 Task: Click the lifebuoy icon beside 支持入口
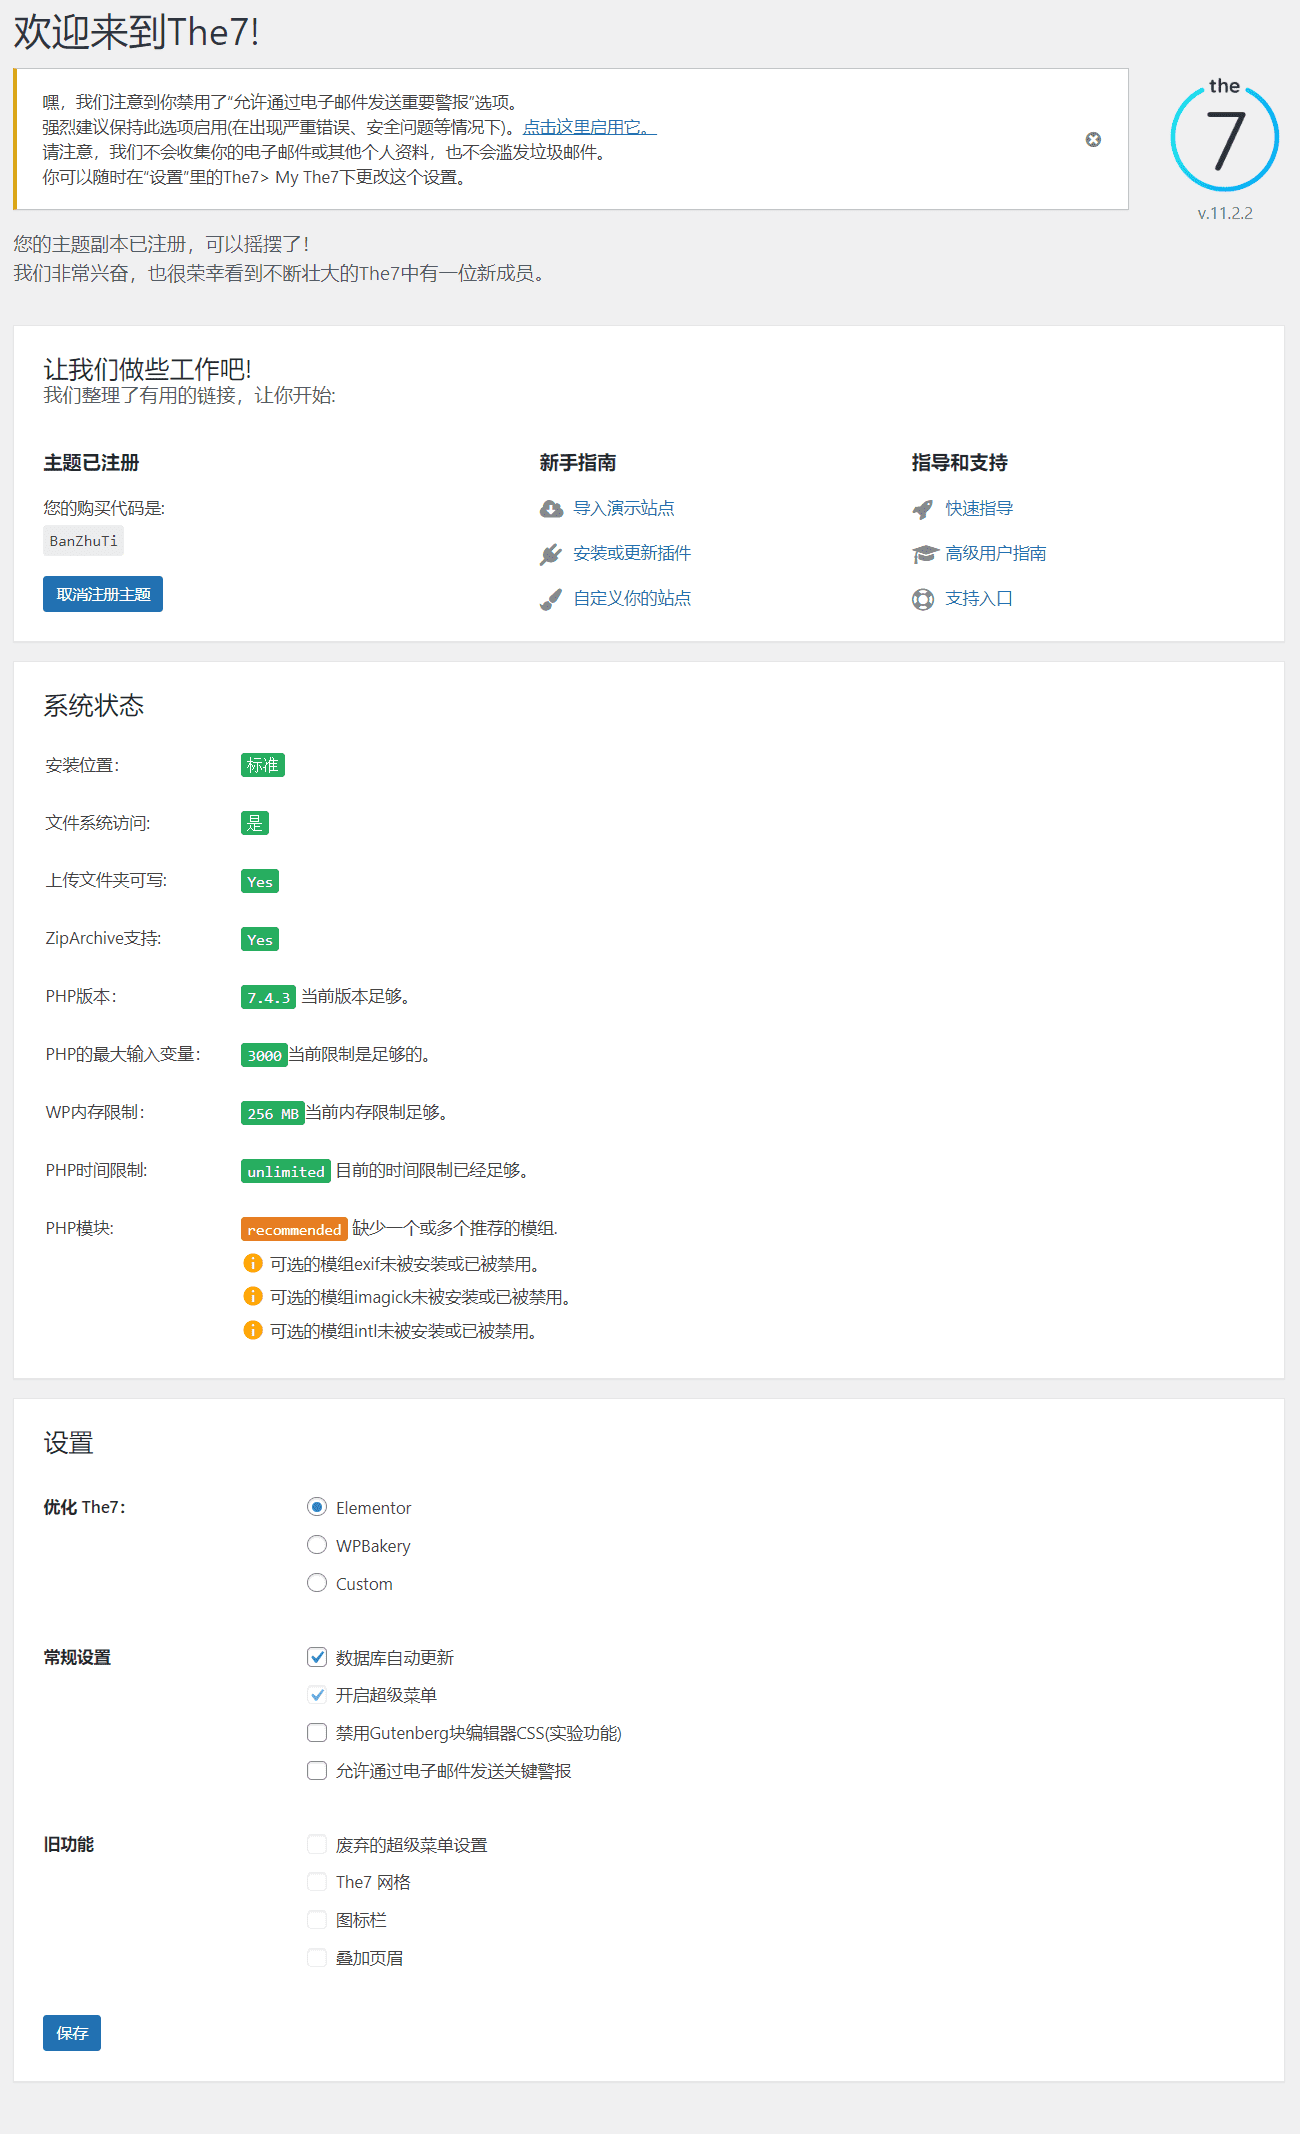coord(923,599)
